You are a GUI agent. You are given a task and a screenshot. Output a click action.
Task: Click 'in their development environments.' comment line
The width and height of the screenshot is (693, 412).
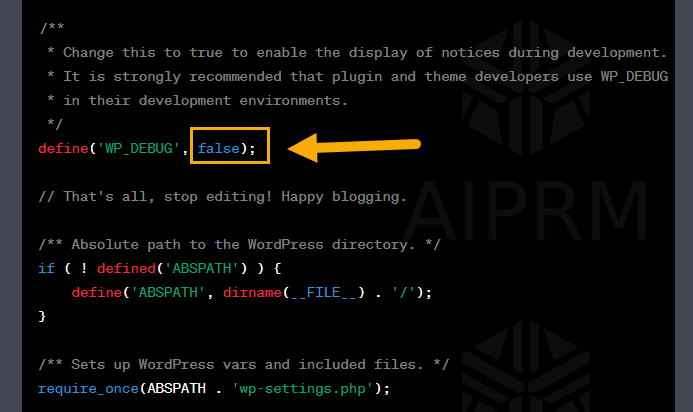point(197,100)
